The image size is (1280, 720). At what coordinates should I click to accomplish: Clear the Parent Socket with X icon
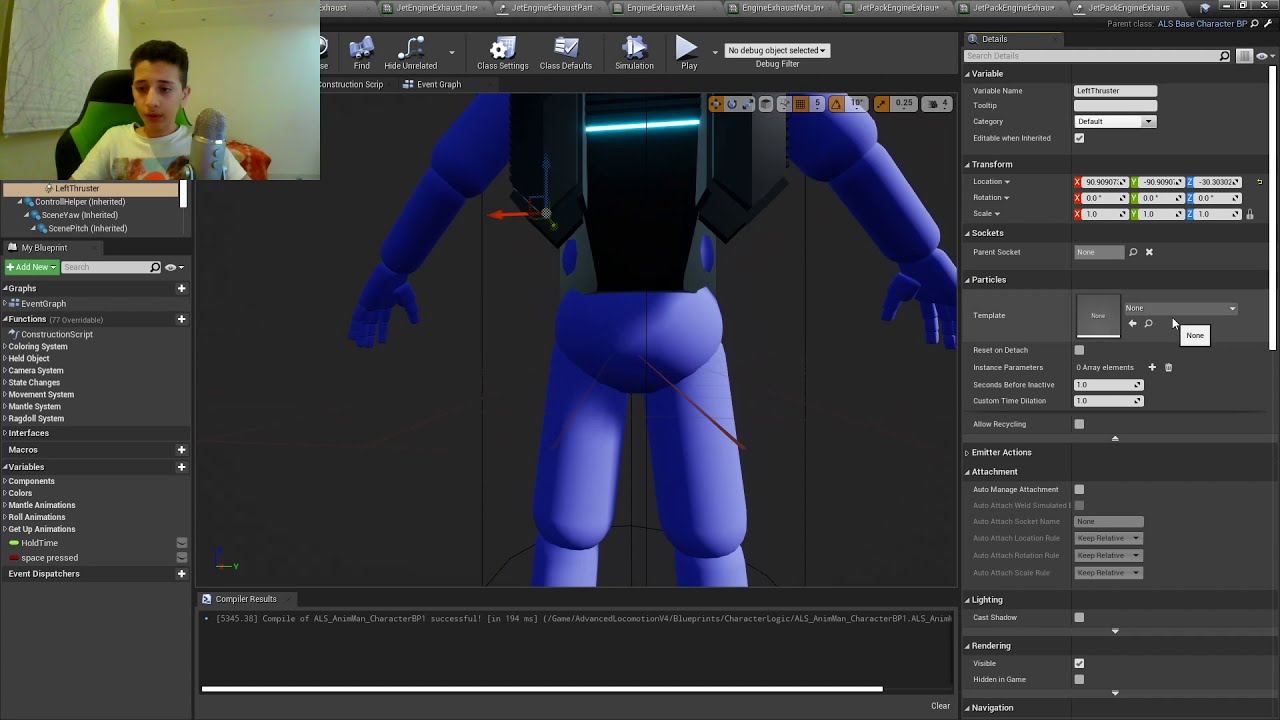click(1149, 252)
